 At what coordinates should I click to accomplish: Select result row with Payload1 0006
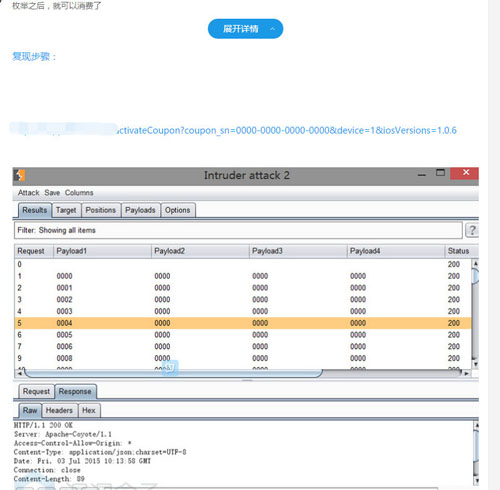pos(243,346)
